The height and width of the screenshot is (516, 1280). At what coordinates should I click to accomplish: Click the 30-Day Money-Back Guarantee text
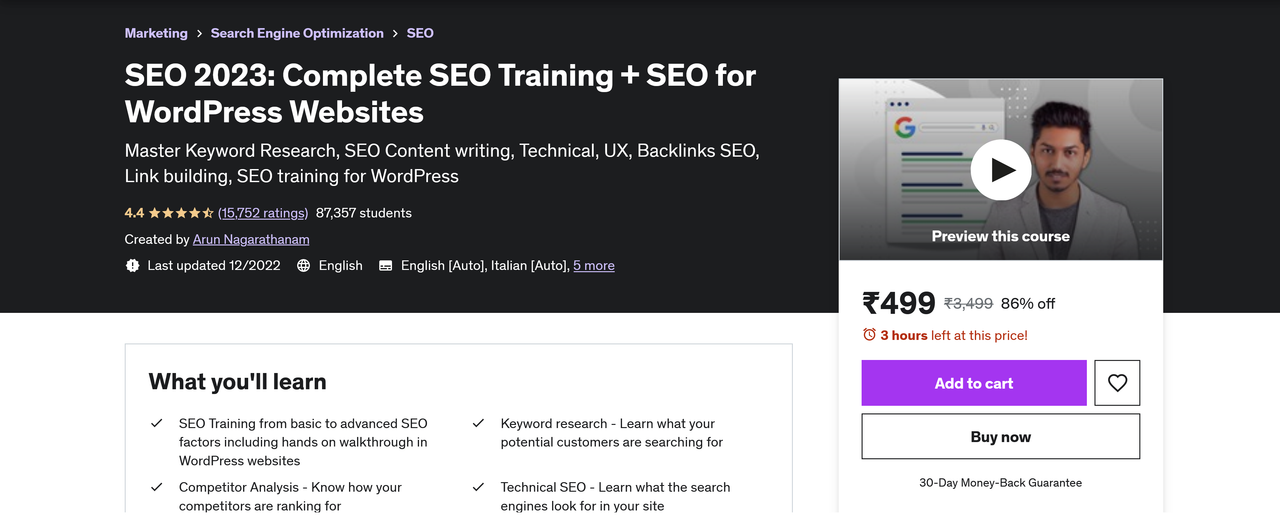(x=1001, y=483)
